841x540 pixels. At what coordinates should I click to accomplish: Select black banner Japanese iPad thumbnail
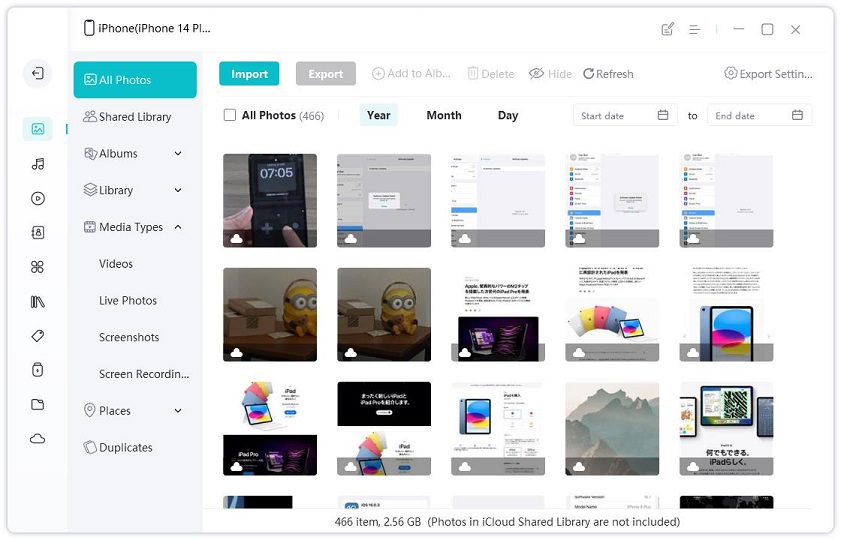[x=384, y=428]
